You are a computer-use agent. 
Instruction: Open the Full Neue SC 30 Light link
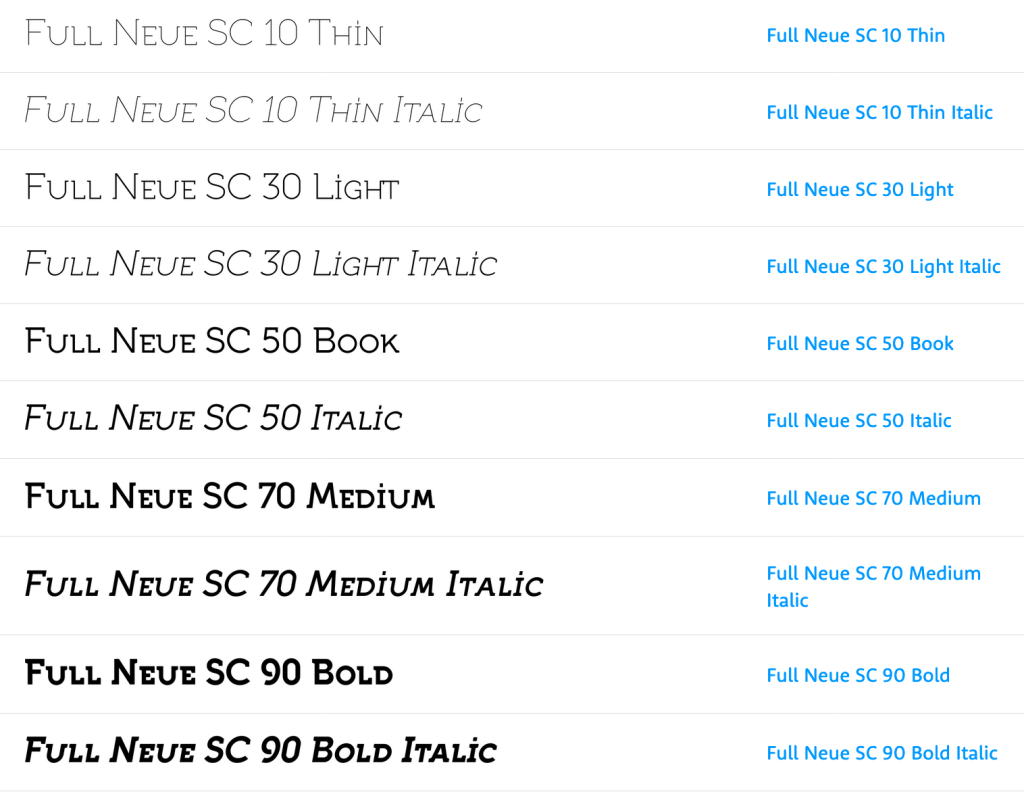pyautogui.click(x=860, y=190)
